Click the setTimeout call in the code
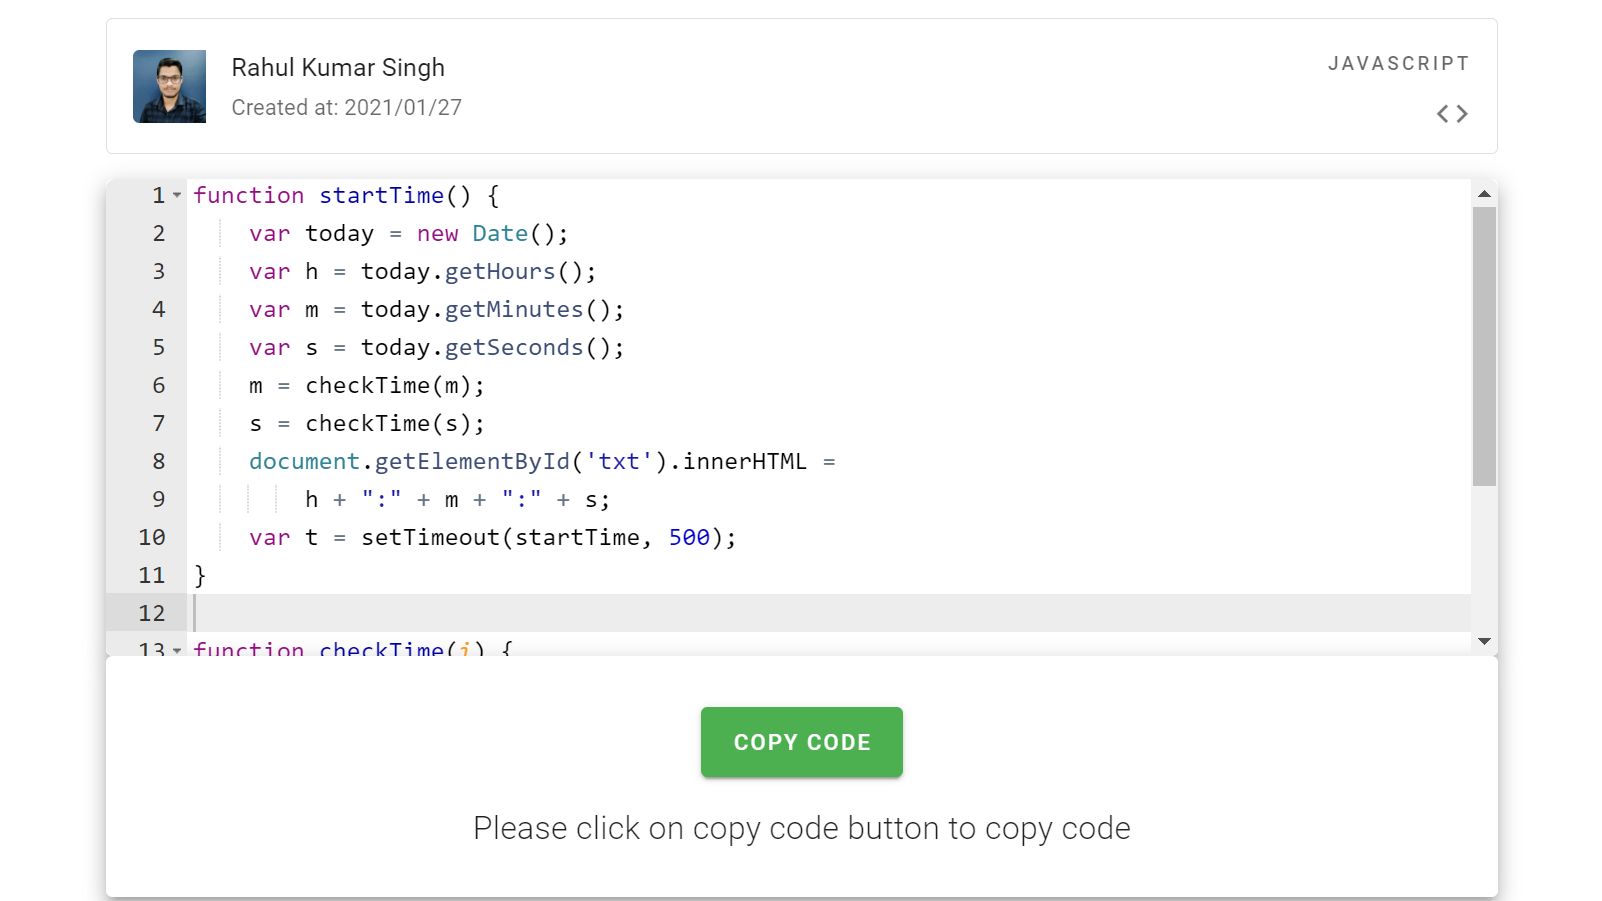Viewport: 1602px width, 901px height. [x=430, y=537]
